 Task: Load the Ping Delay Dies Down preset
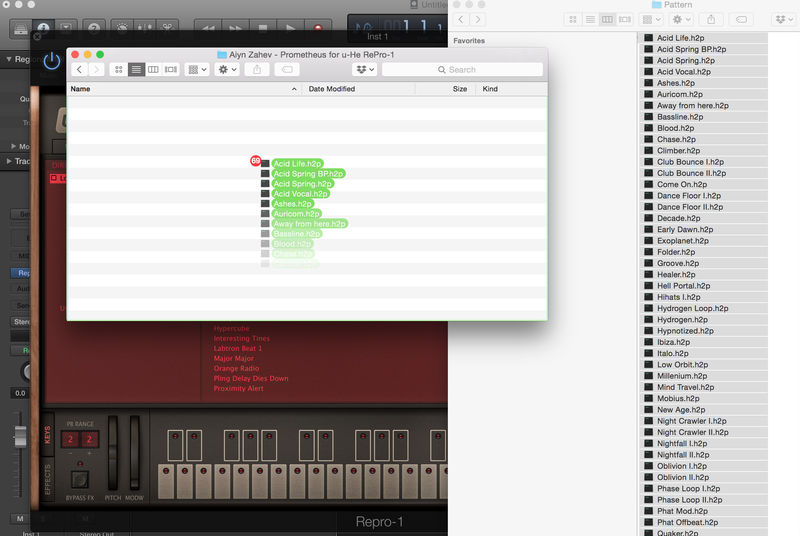(x=251, y=378)
